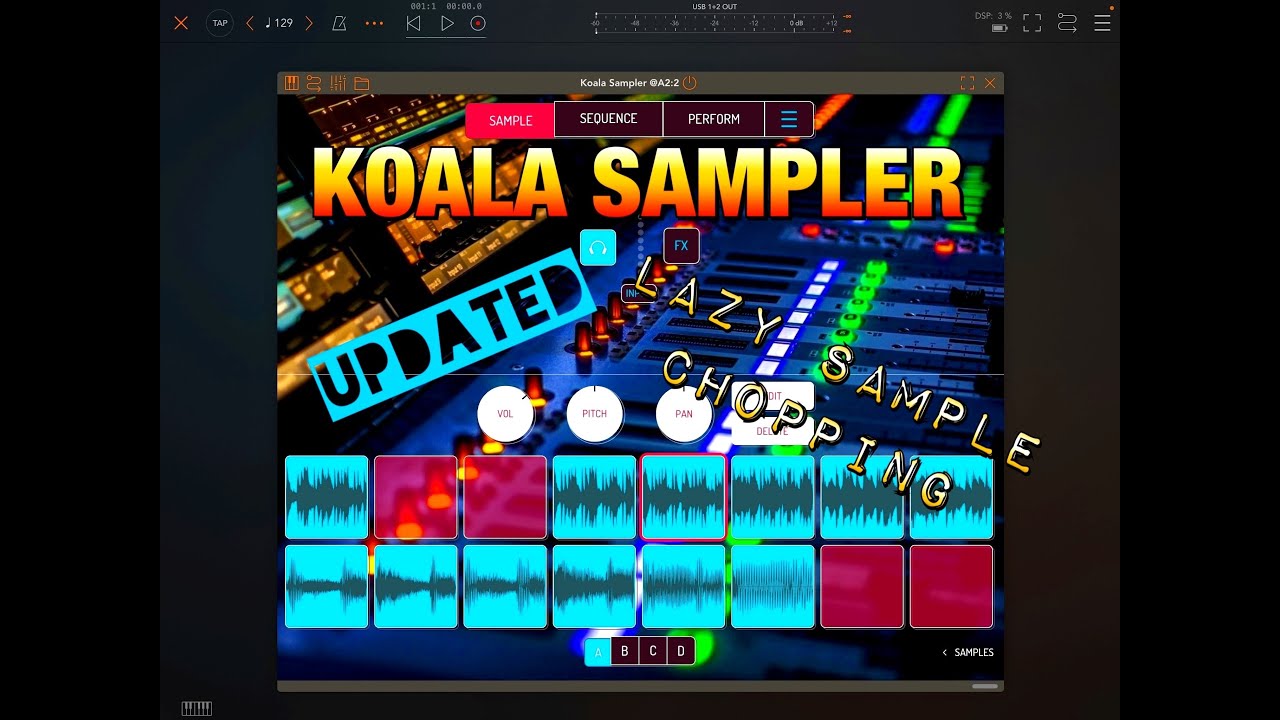
Task: Open the AUM hamburger main menu
Action: [1102, 23]
